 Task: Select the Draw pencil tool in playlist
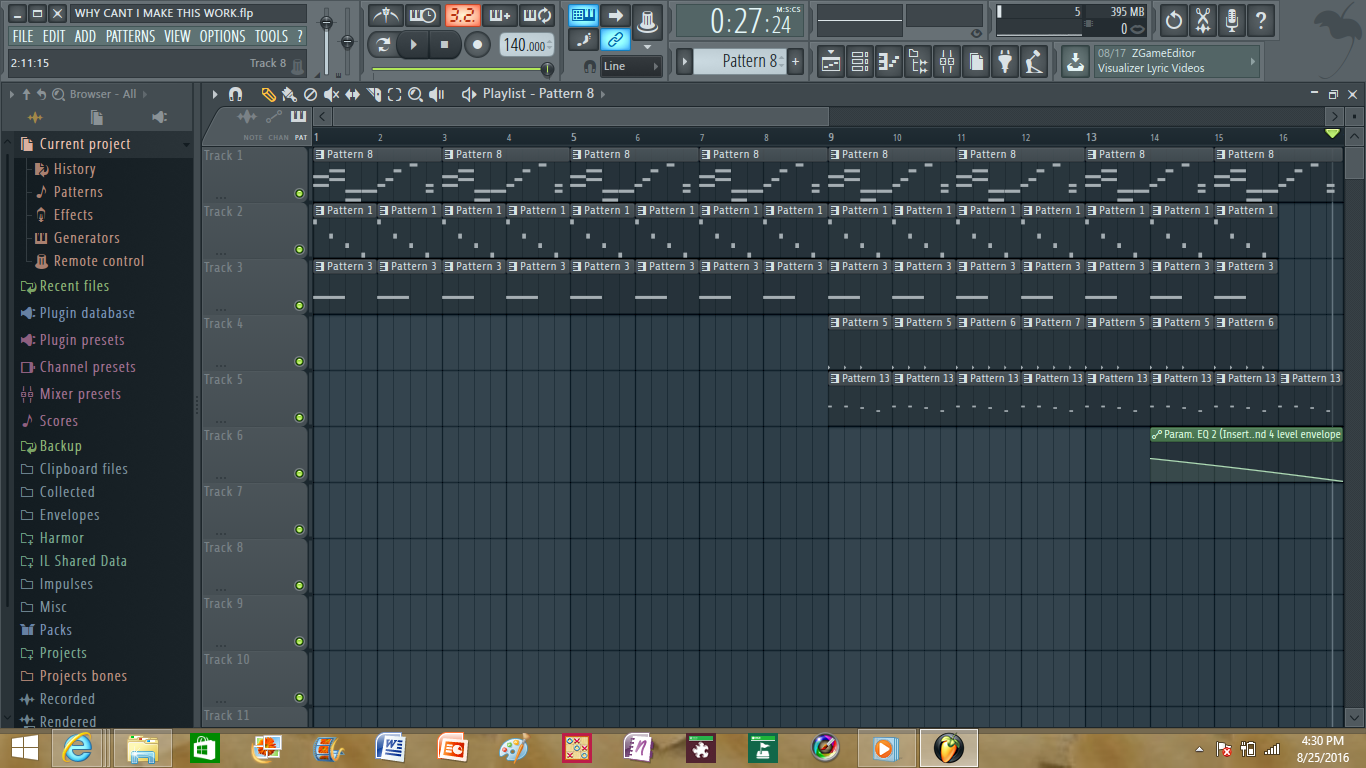[268, 94]
